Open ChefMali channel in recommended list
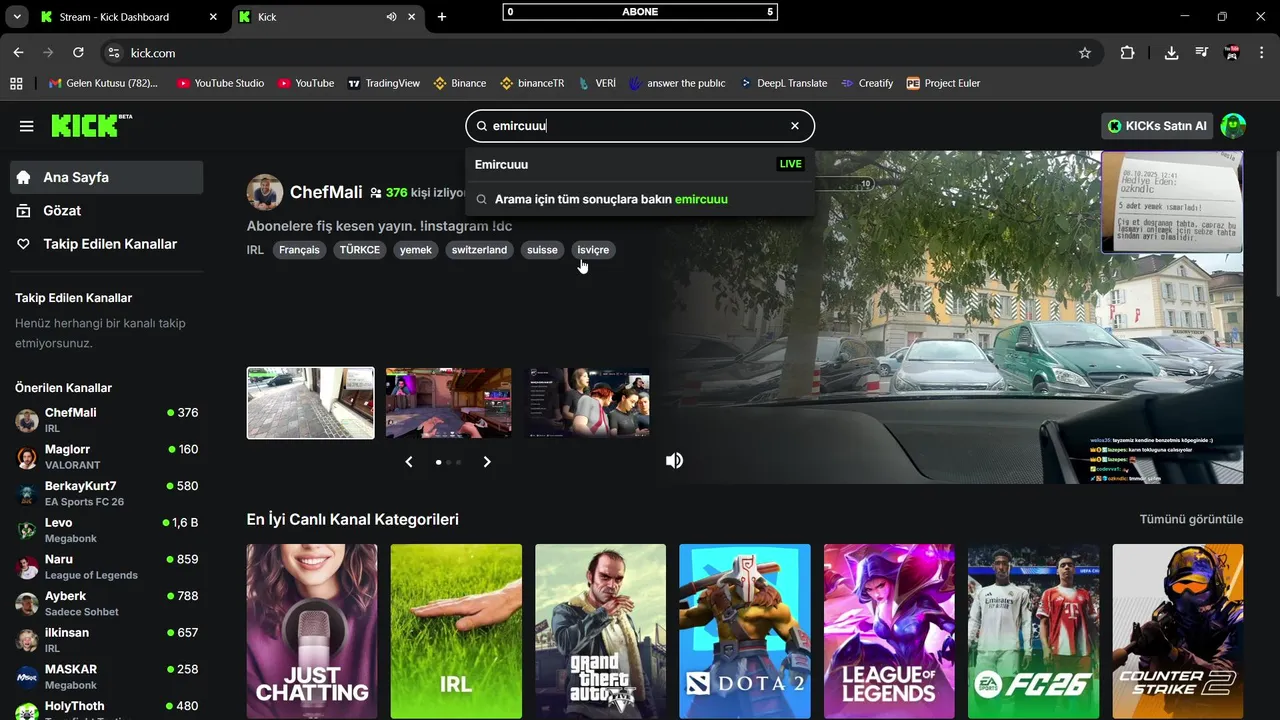 coord(106,420)
